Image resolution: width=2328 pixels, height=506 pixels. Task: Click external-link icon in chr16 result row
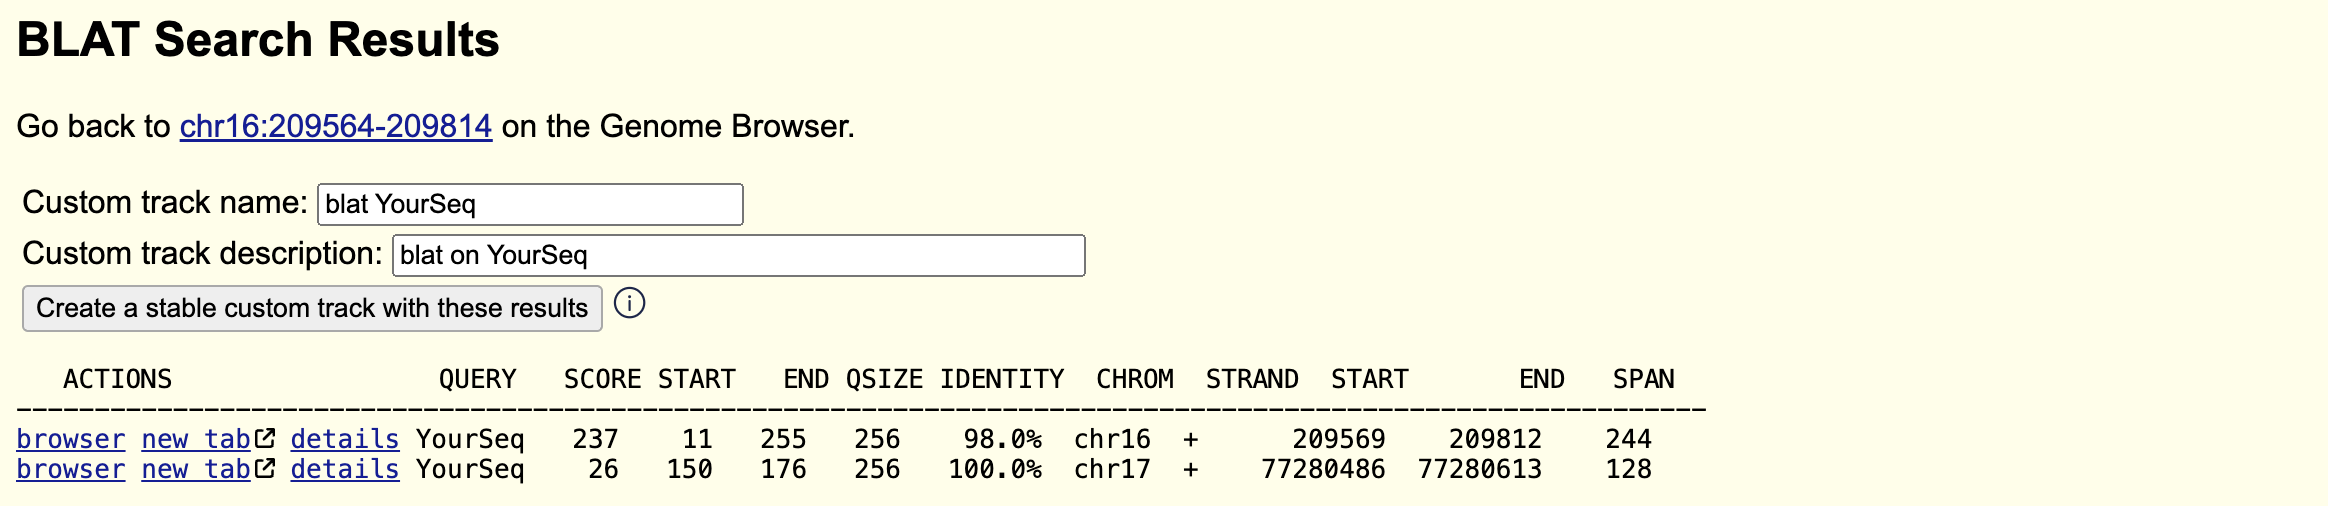click(265, 438)
